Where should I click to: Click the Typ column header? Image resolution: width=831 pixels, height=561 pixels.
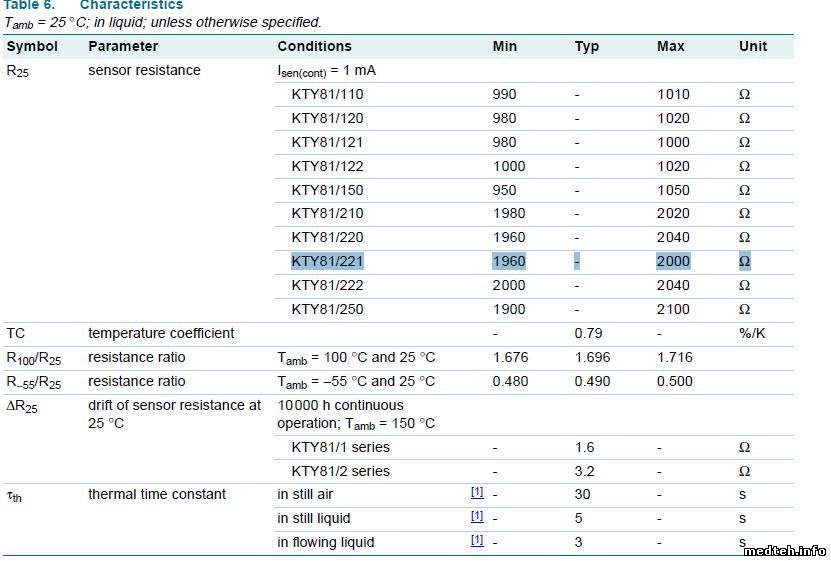point(587,46)
